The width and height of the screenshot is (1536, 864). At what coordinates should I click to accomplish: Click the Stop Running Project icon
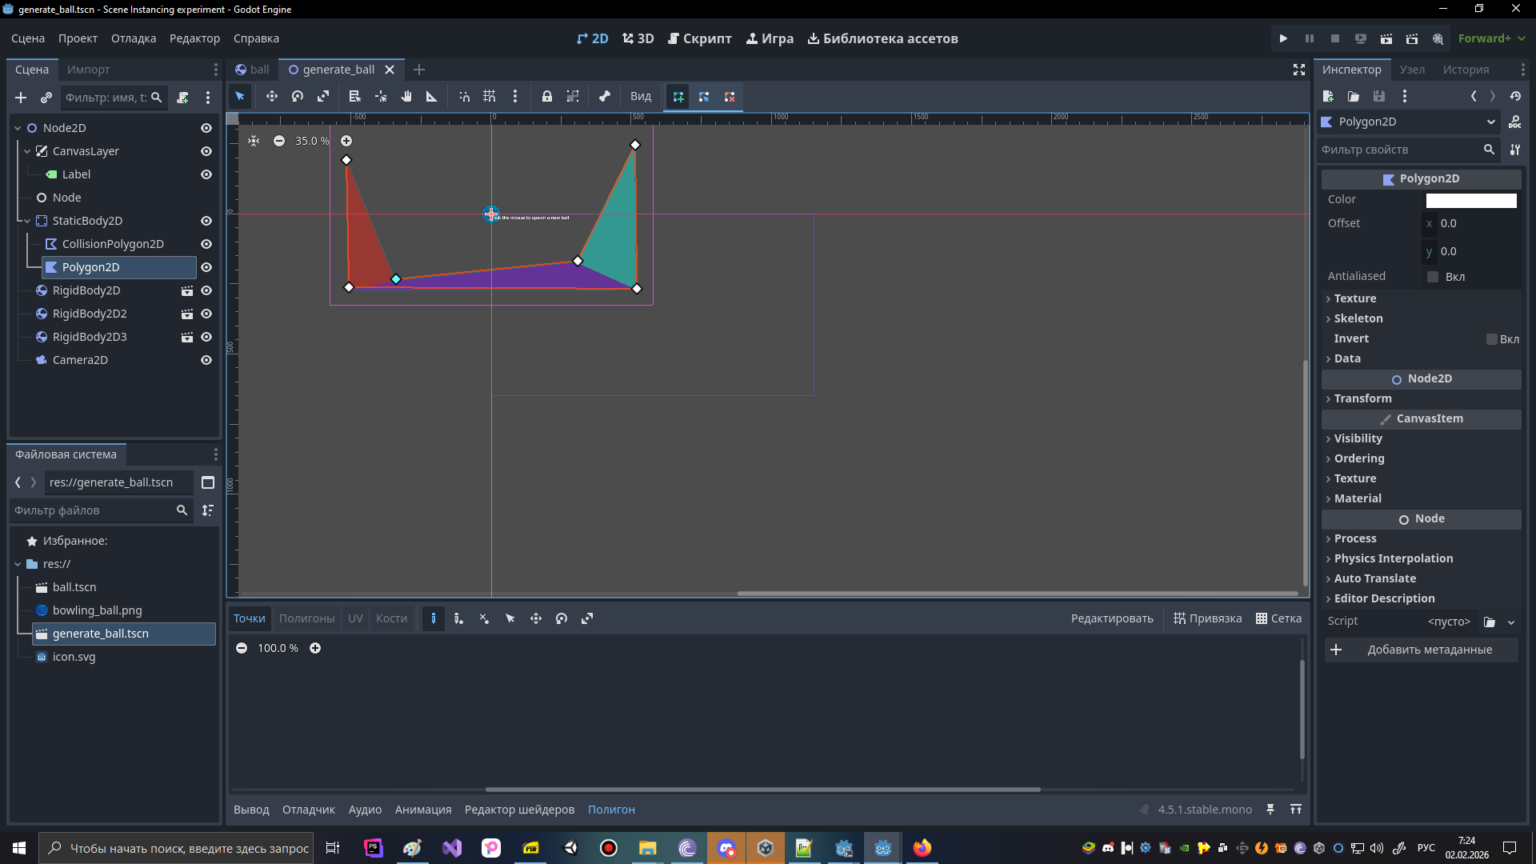tap(1335, 39)
